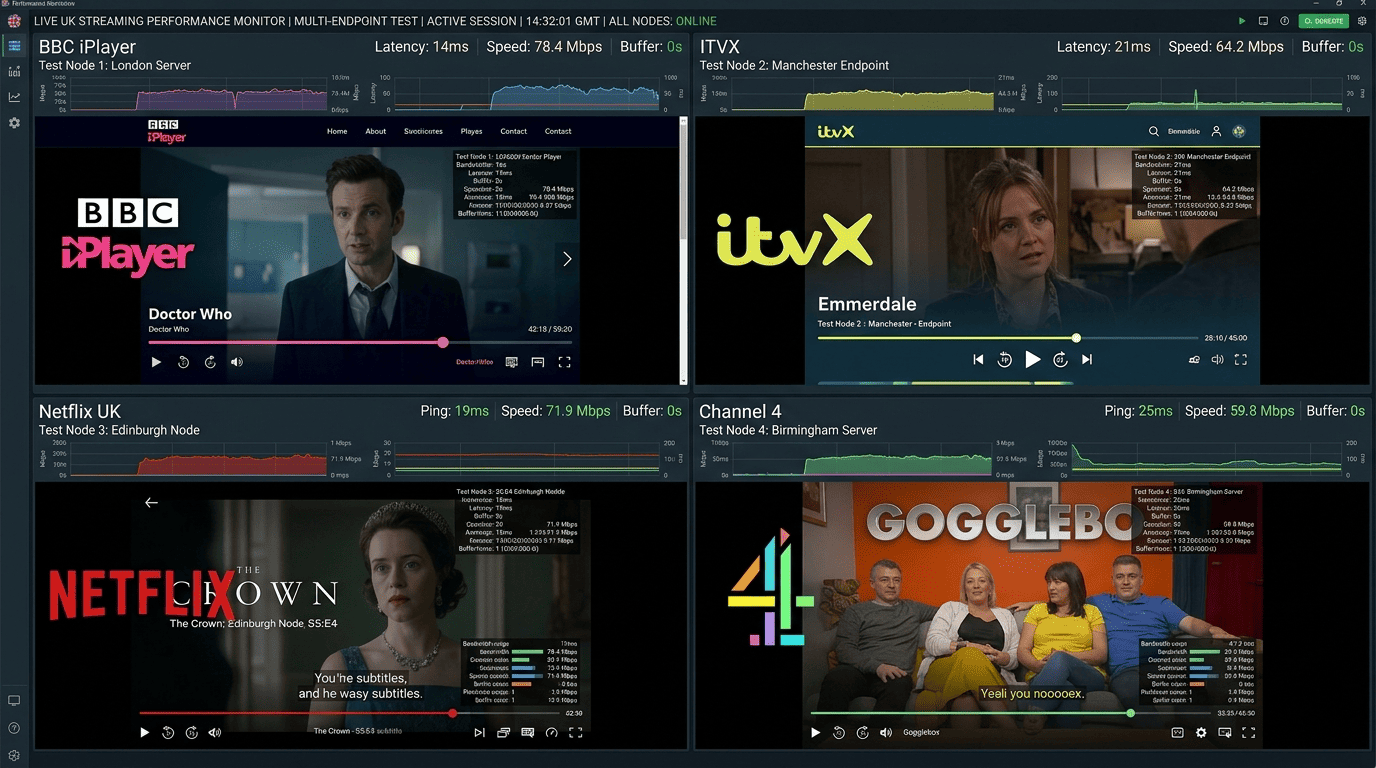Move the Gogglebox green progress slider
Screen dimensions: 1376x768
tap(1131, 713)
